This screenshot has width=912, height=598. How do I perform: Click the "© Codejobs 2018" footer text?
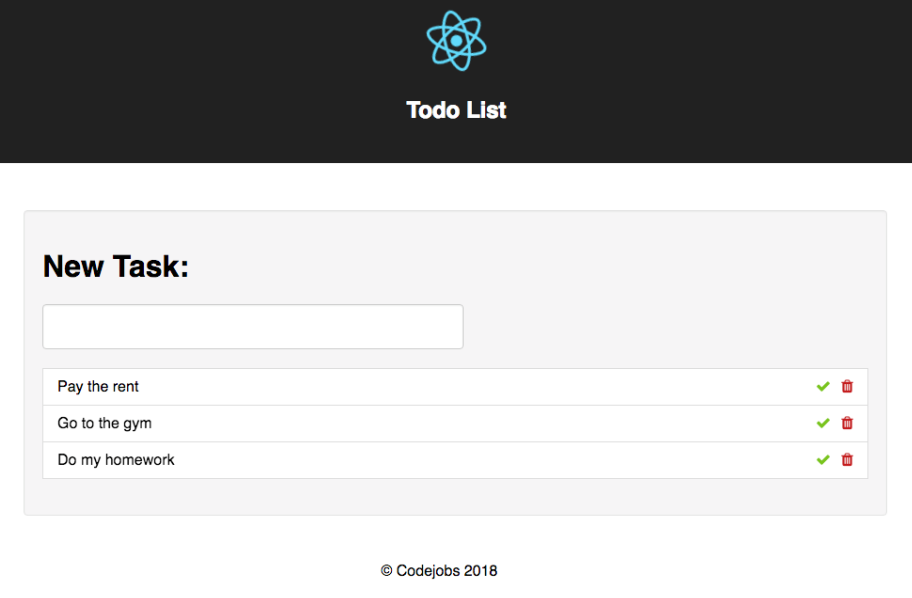pyautogui.click(x=439, y=571)
